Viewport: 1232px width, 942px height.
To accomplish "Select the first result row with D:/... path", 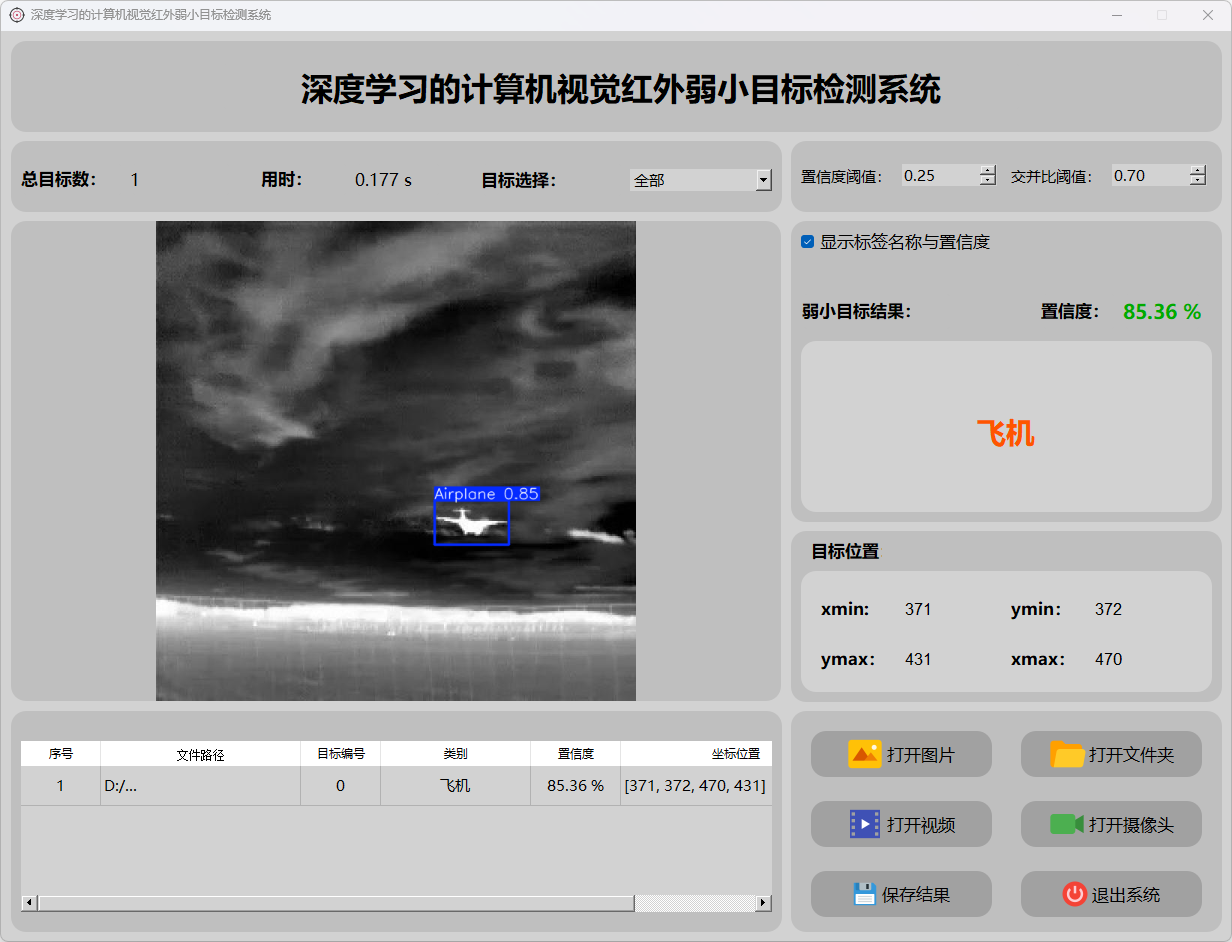I will click(200, 786).
